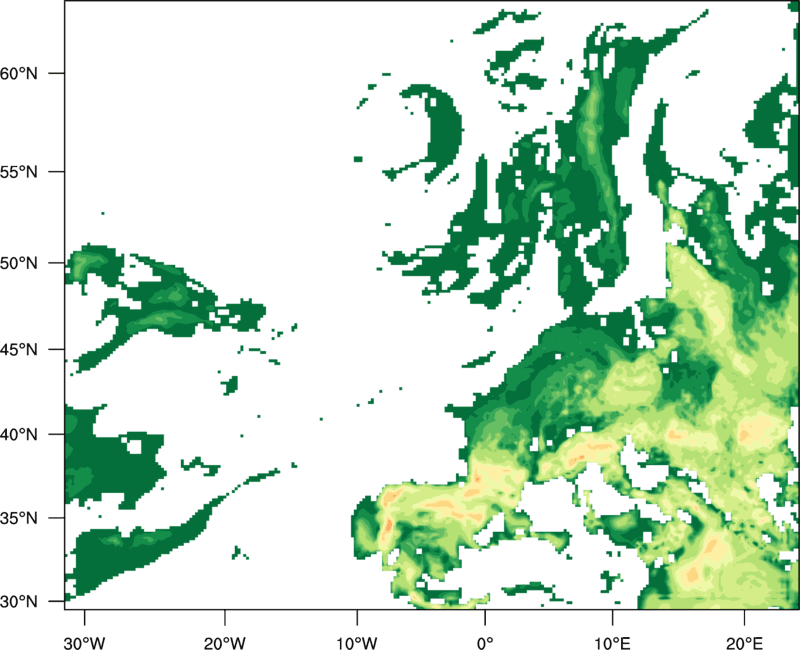The image size is (800, 650).
Task: Click the 10°W longitude label
Action: tap(357, 643)
